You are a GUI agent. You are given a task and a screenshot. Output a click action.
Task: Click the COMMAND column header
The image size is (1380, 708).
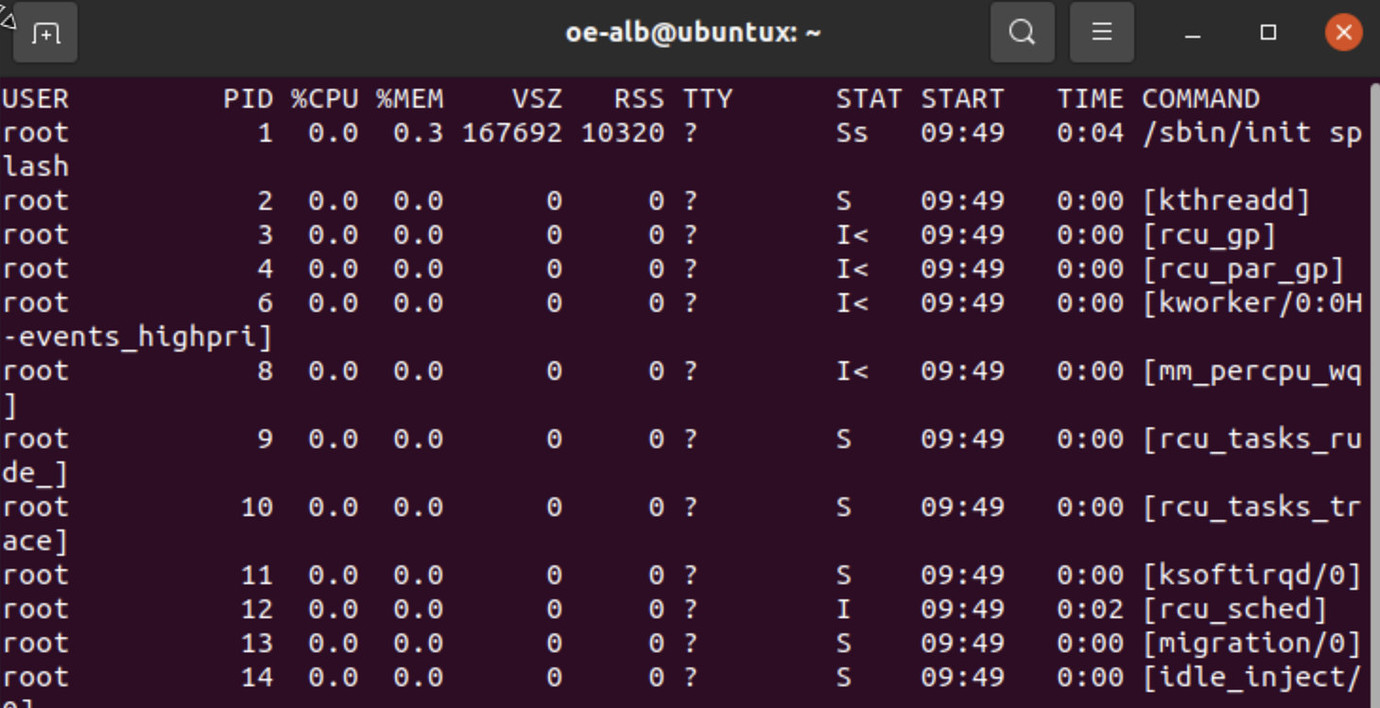point(1199,98)
